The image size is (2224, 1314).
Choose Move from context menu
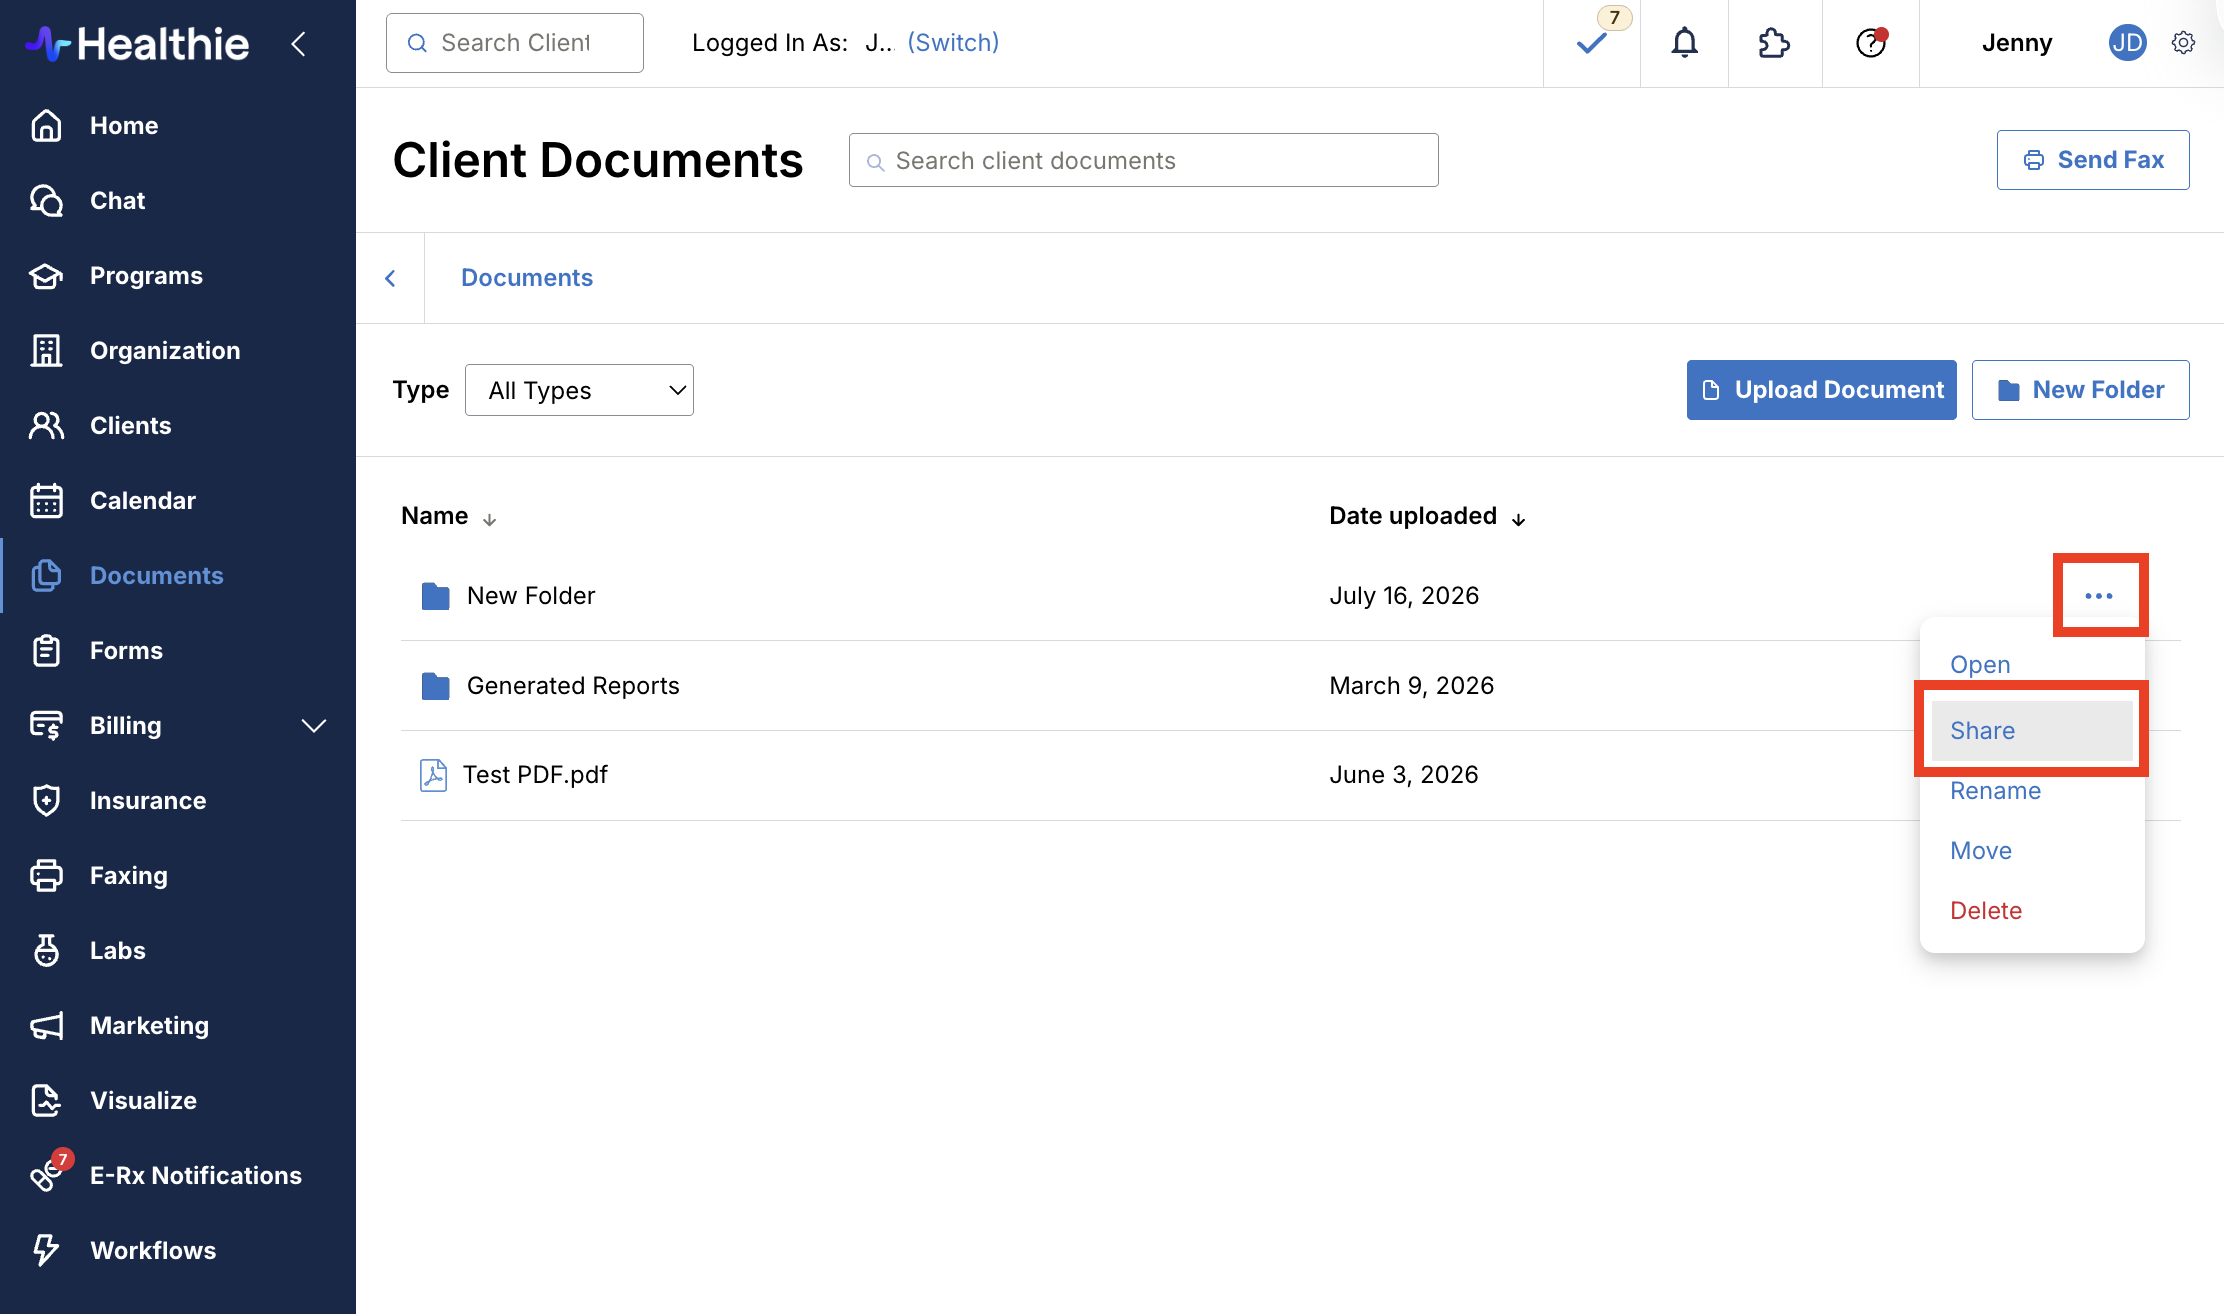click(1981, 851)
